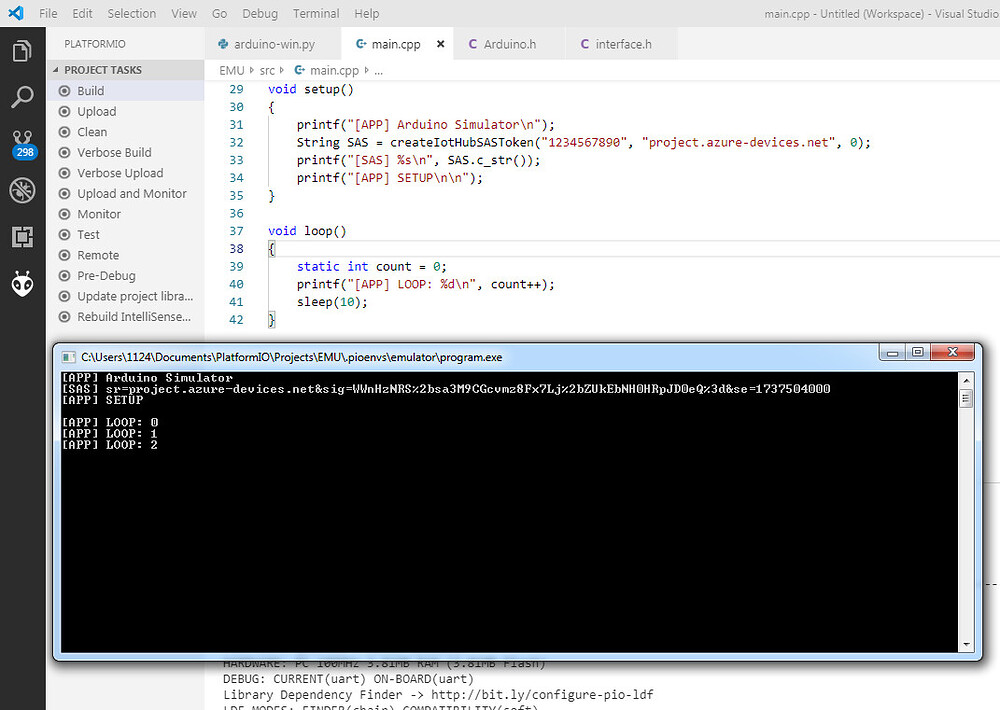Click the program.exe console title bar icon
The image size is (1000, 710).
(x=66, y=356)
